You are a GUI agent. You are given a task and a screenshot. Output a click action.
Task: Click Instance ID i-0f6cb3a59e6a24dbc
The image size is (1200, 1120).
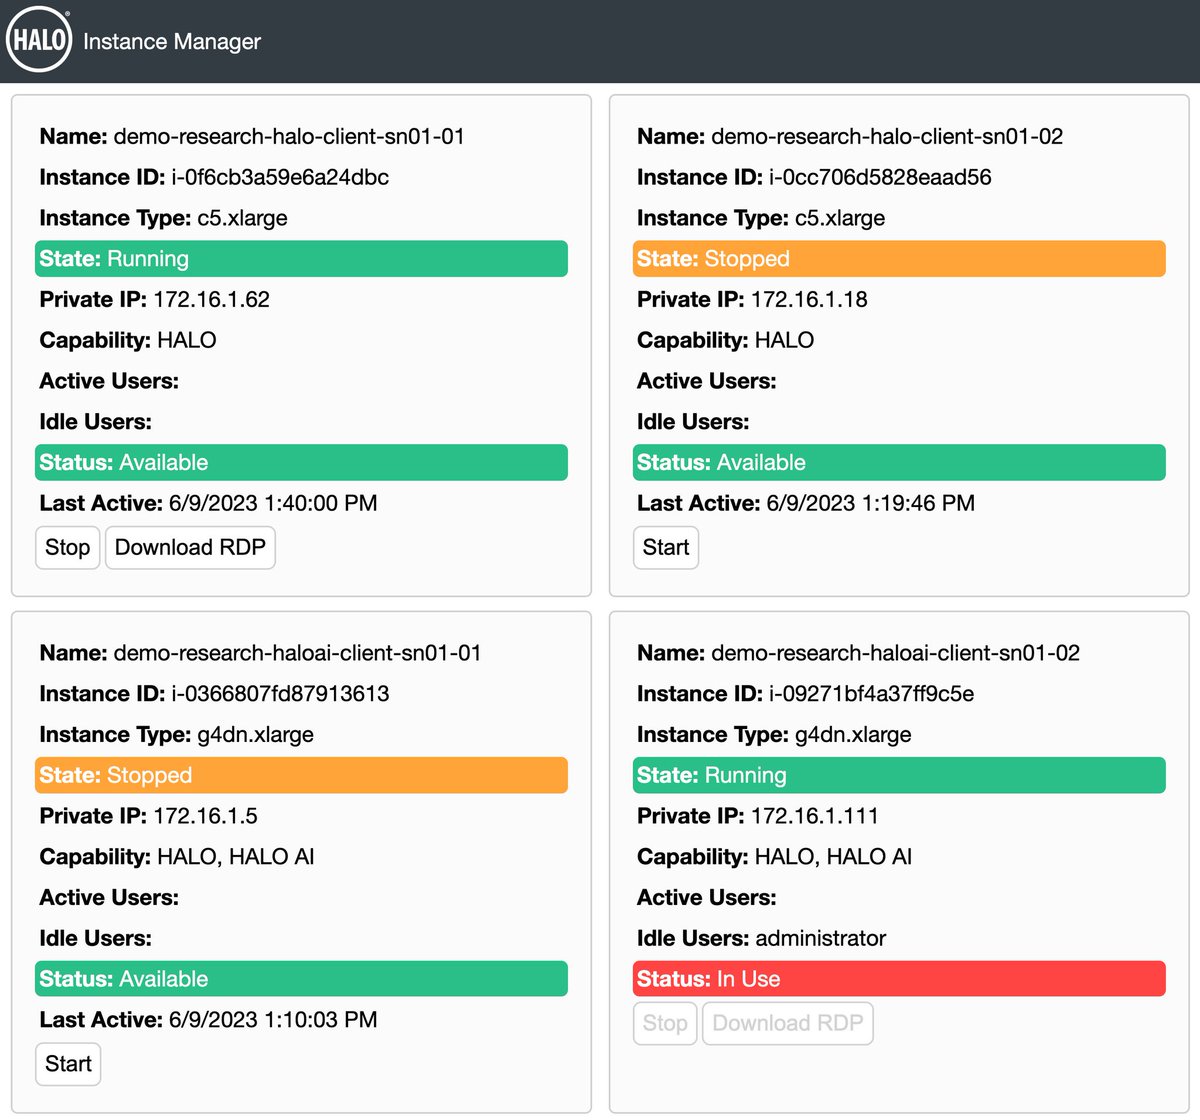pyautogui.click(x=214, y=178)
